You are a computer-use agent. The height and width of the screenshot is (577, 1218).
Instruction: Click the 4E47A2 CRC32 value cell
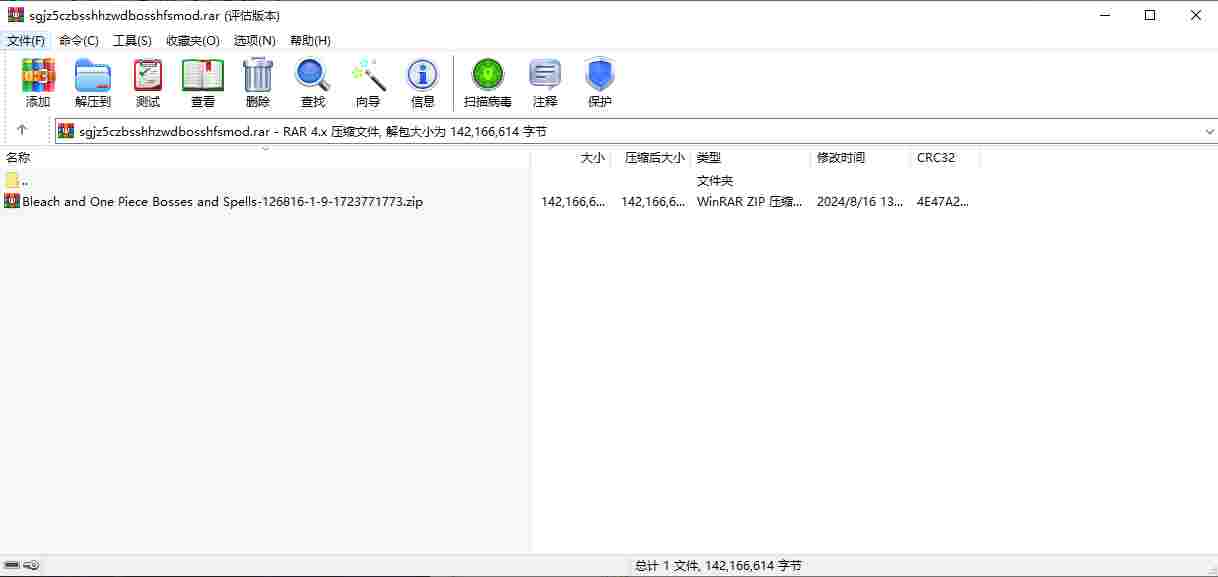pos(942,201)
